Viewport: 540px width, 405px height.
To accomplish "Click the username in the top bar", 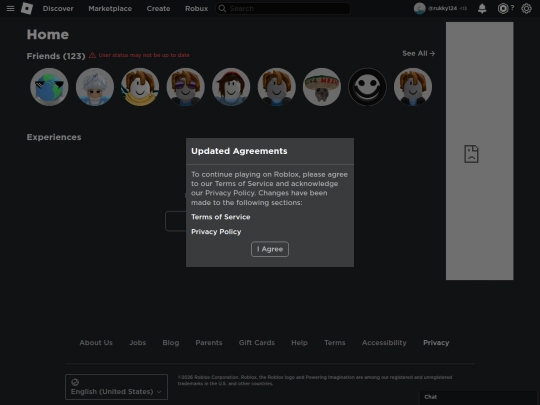I will click(442, 8).
